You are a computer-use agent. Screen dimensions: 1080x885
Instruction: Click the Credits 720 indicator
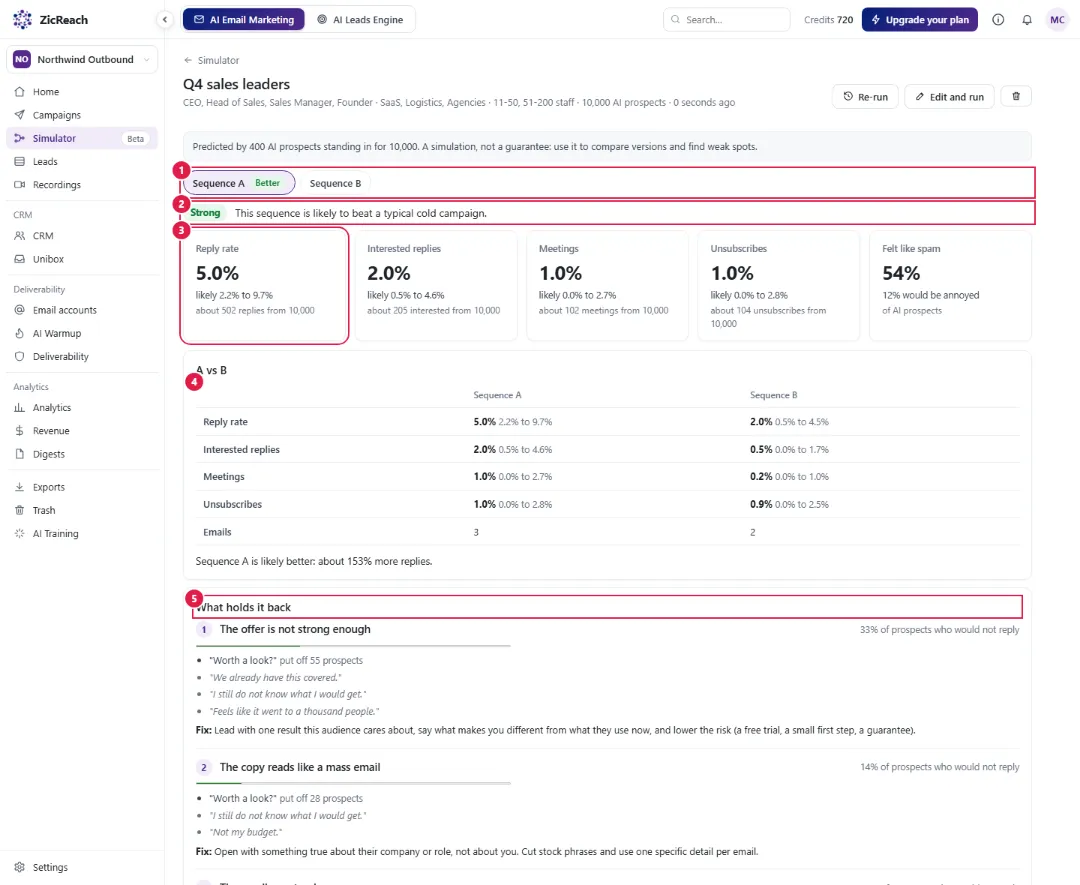tap(829, 19)
